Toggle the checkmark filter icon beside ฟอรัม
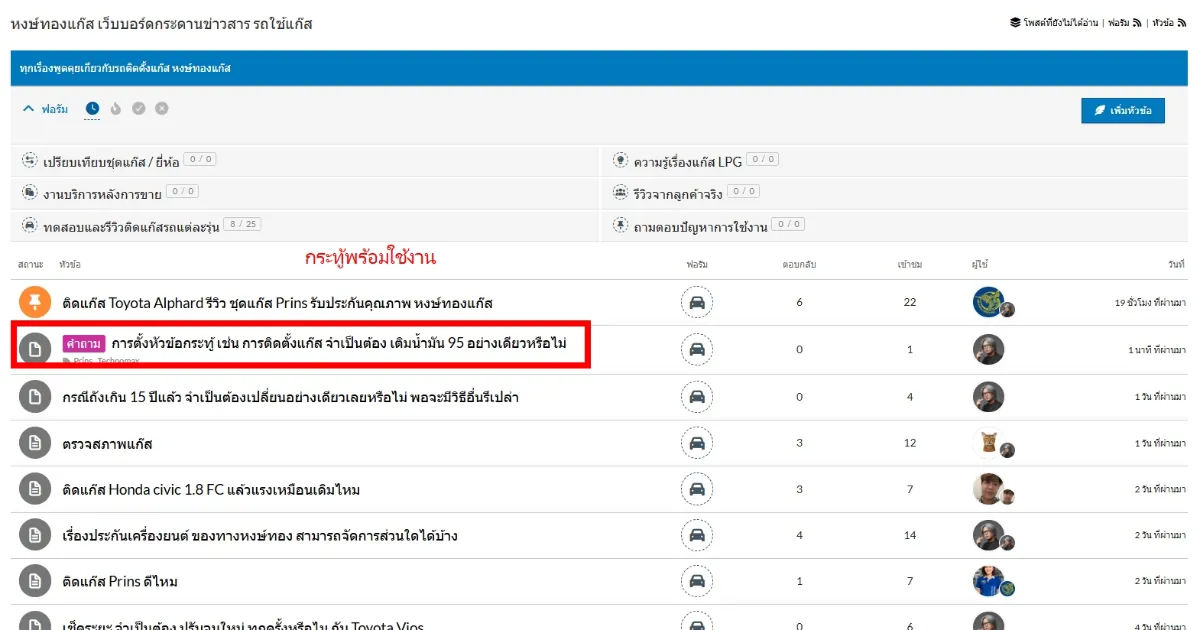This screenshot has width=1200, height=630. 139,109
